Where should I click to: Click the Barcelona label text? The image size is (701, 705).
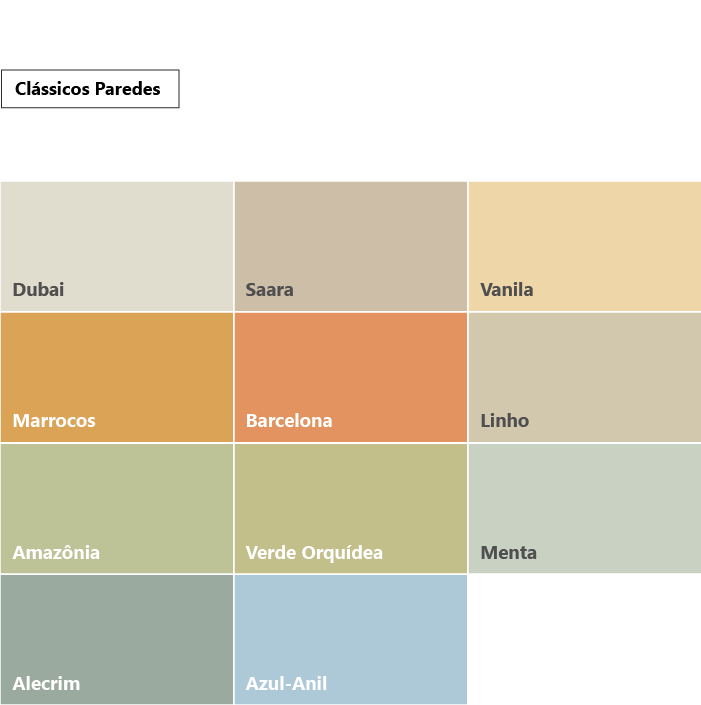tap(289, 421)
